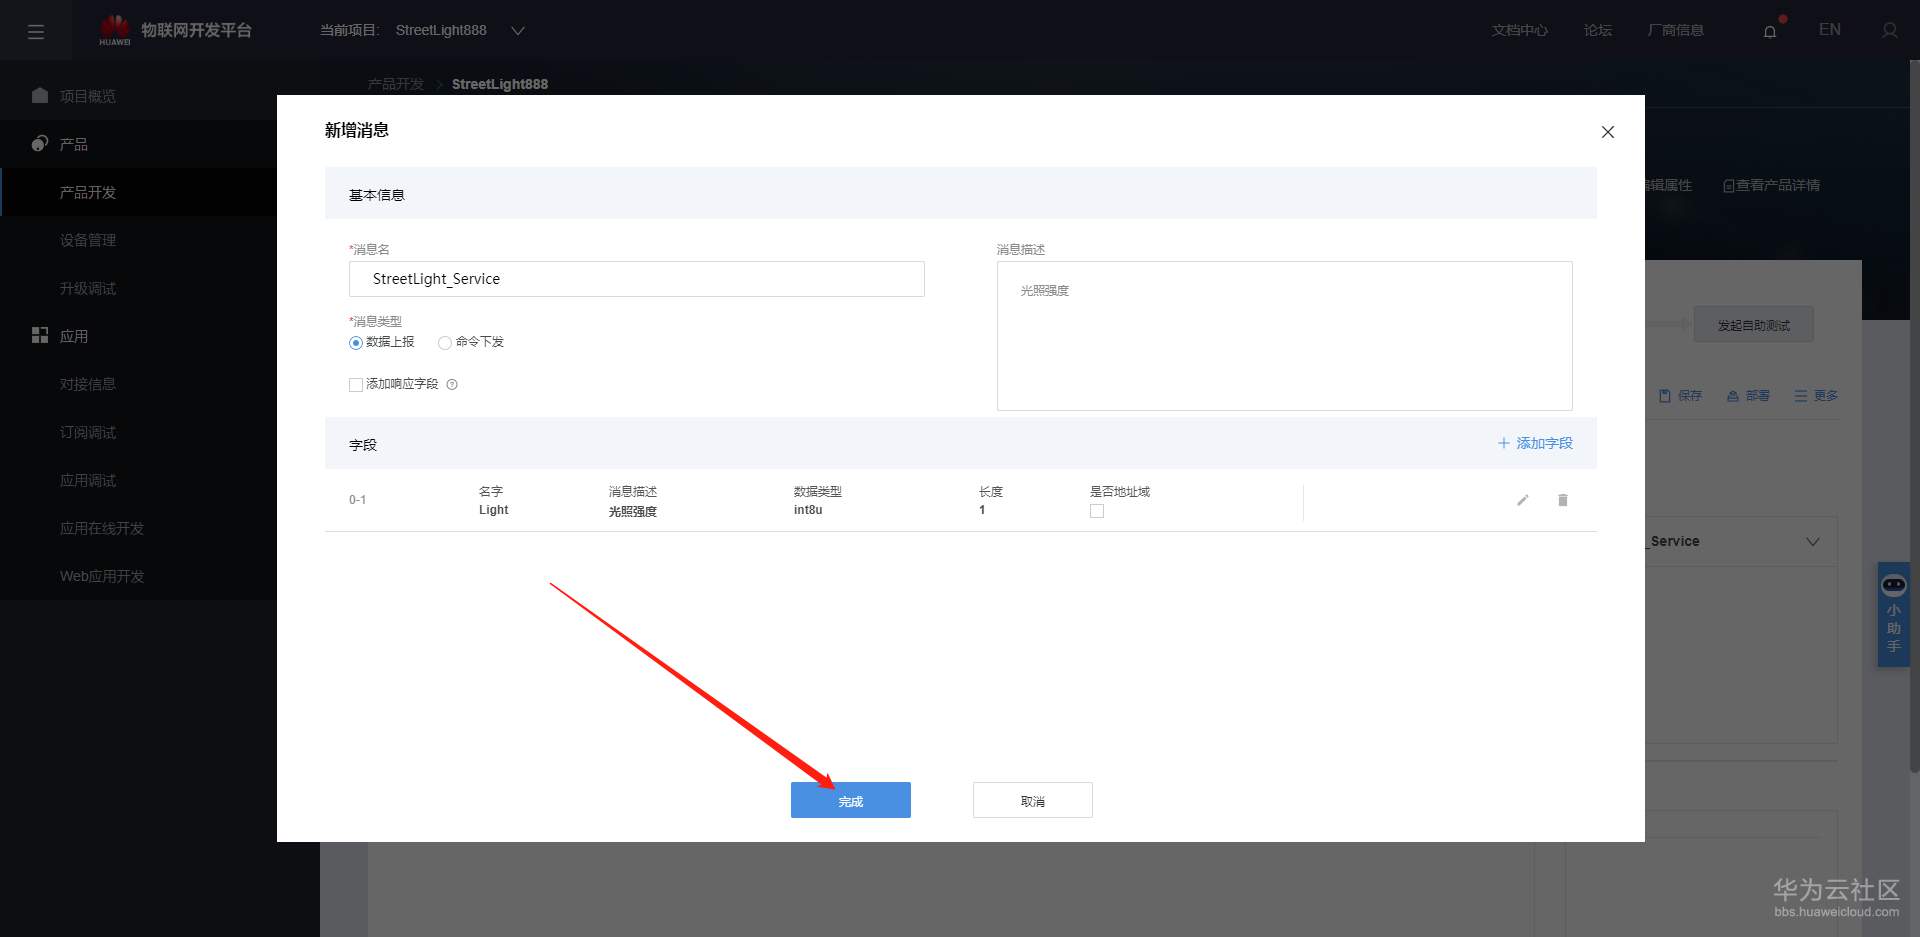
Task: Click the StreetLight888 breadcrumb text
Action: [x=500, y=84]
